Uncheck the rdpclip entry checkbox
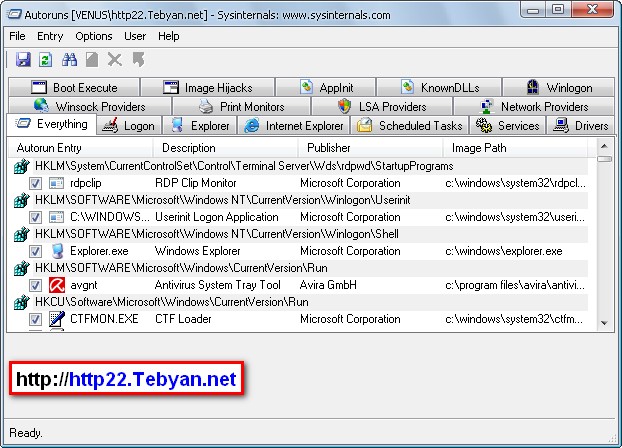 35,183
